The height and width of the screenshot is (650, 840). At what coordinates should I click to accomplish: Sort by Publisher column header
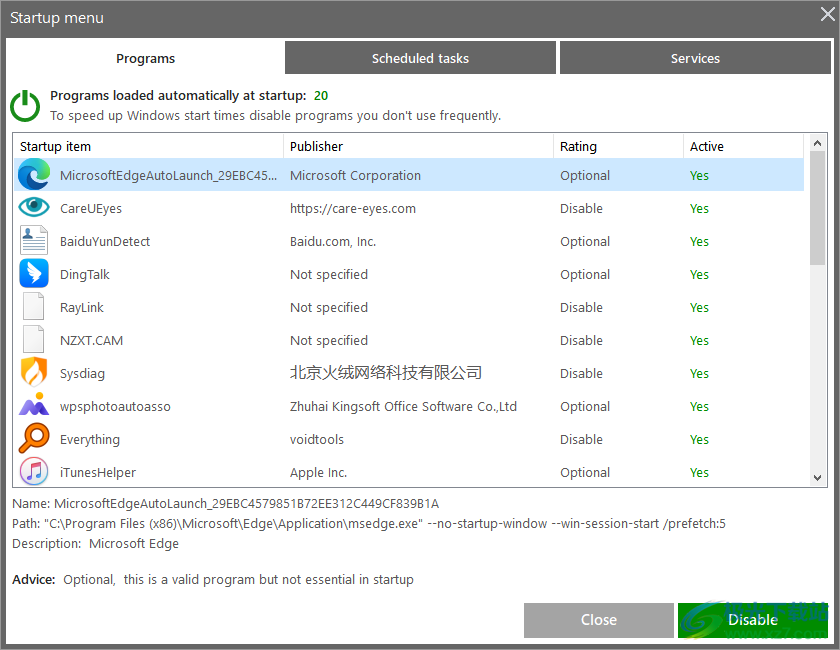click(418, 146)
